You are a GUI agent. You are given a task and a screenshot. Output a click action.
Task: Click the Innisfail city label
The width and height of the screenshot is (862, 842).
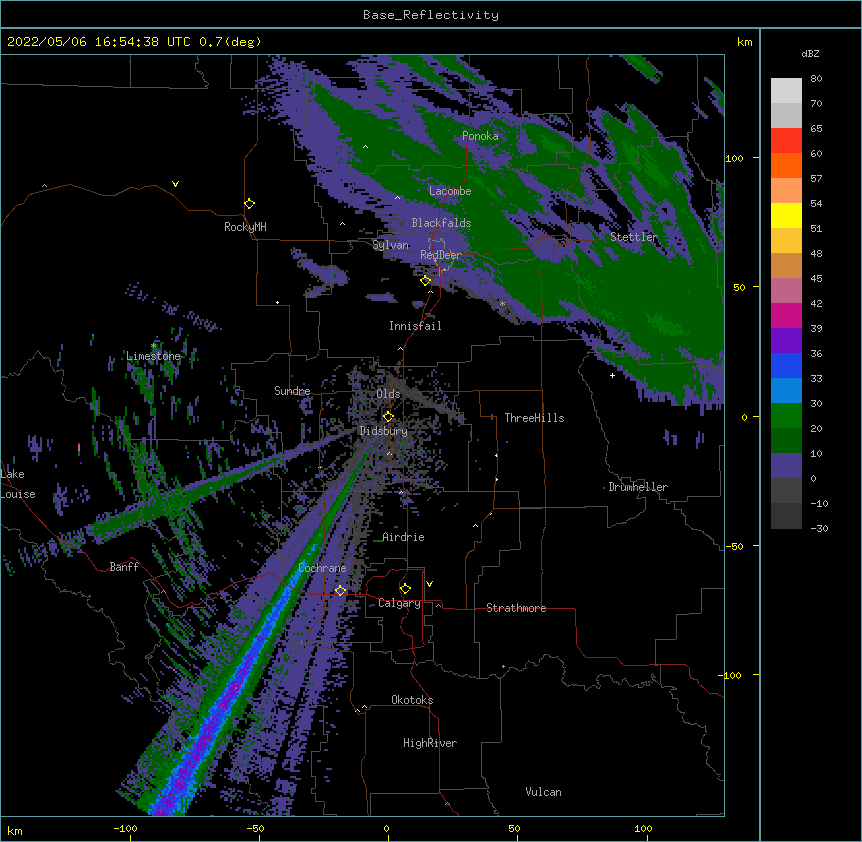coord(415,326)
